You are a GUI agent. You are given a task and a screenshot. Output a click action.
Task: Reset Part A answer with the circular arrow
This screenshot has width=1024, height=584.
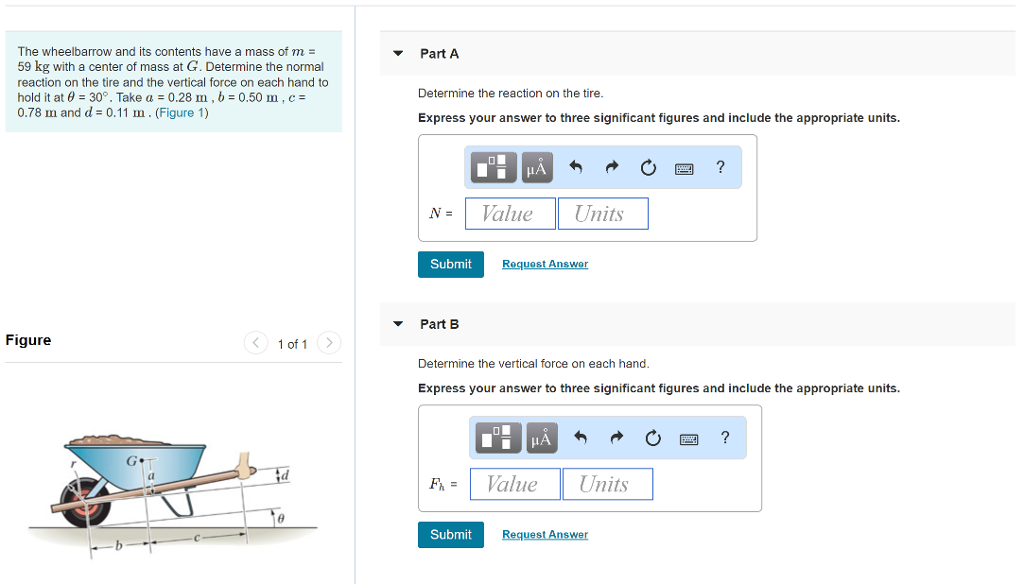[x=648, y=168]
